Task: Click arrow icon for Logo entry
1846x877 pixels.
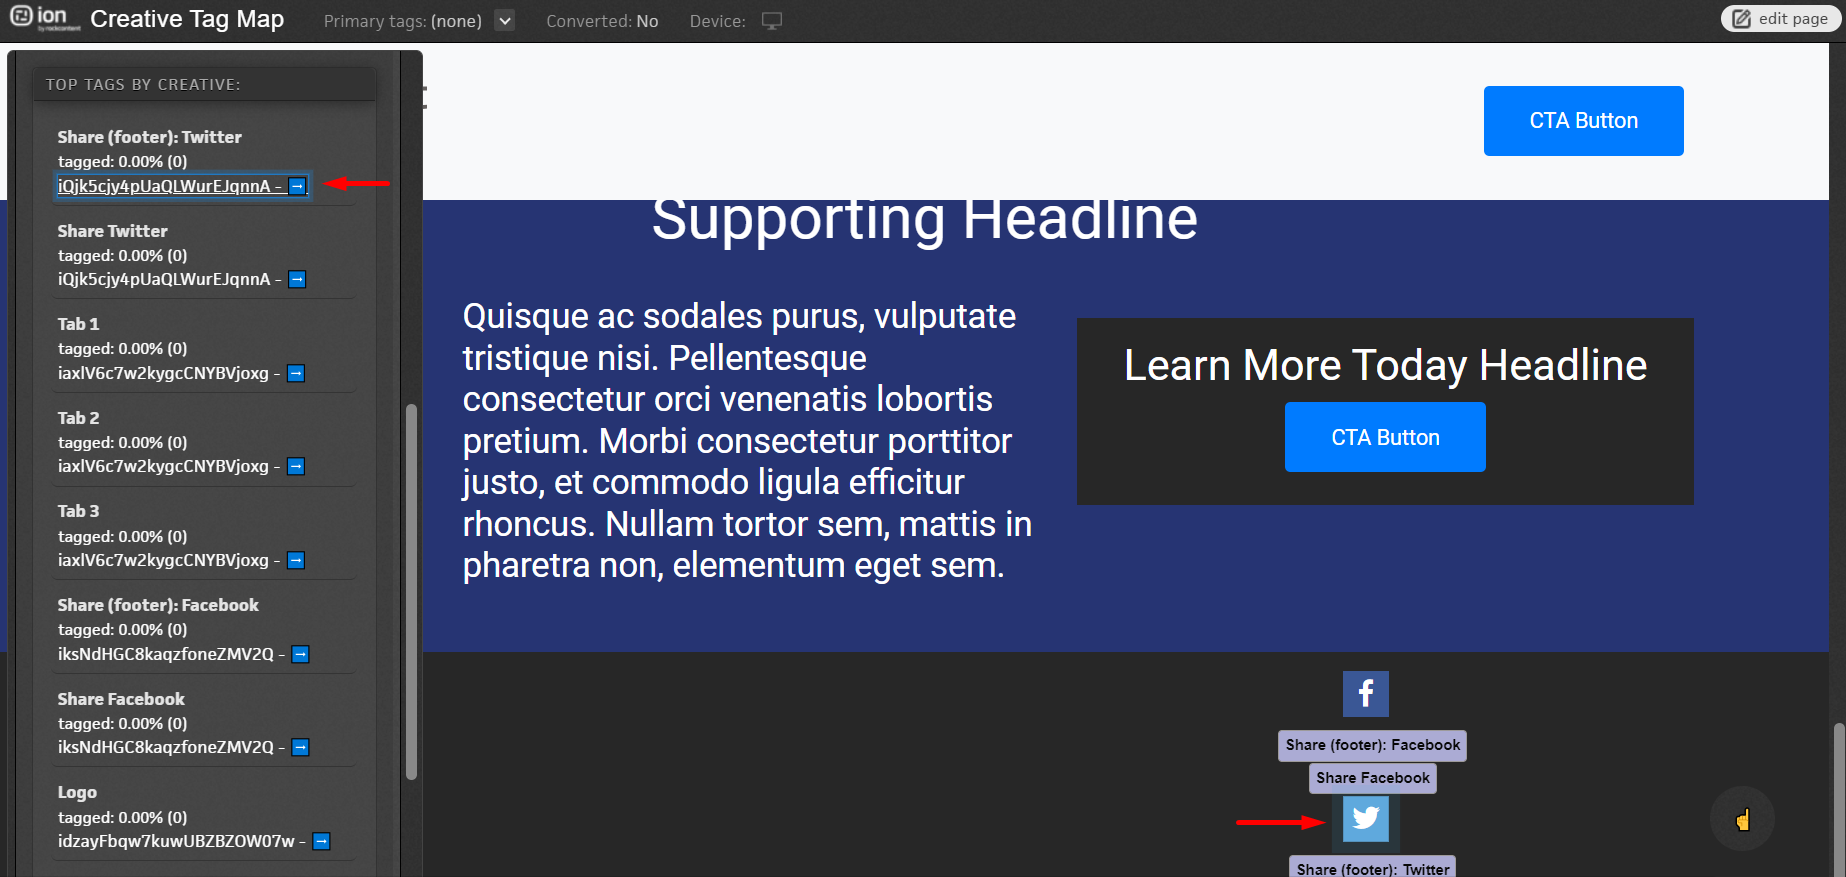Action: [321, 842]
